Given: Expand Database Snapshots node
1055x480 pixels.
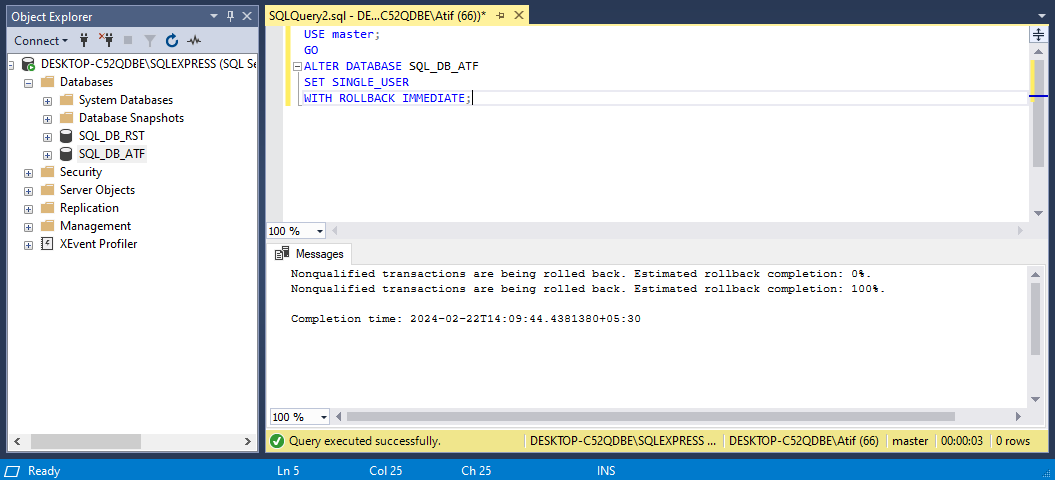Looking at the screenshot, I should [x=47, y=118].
